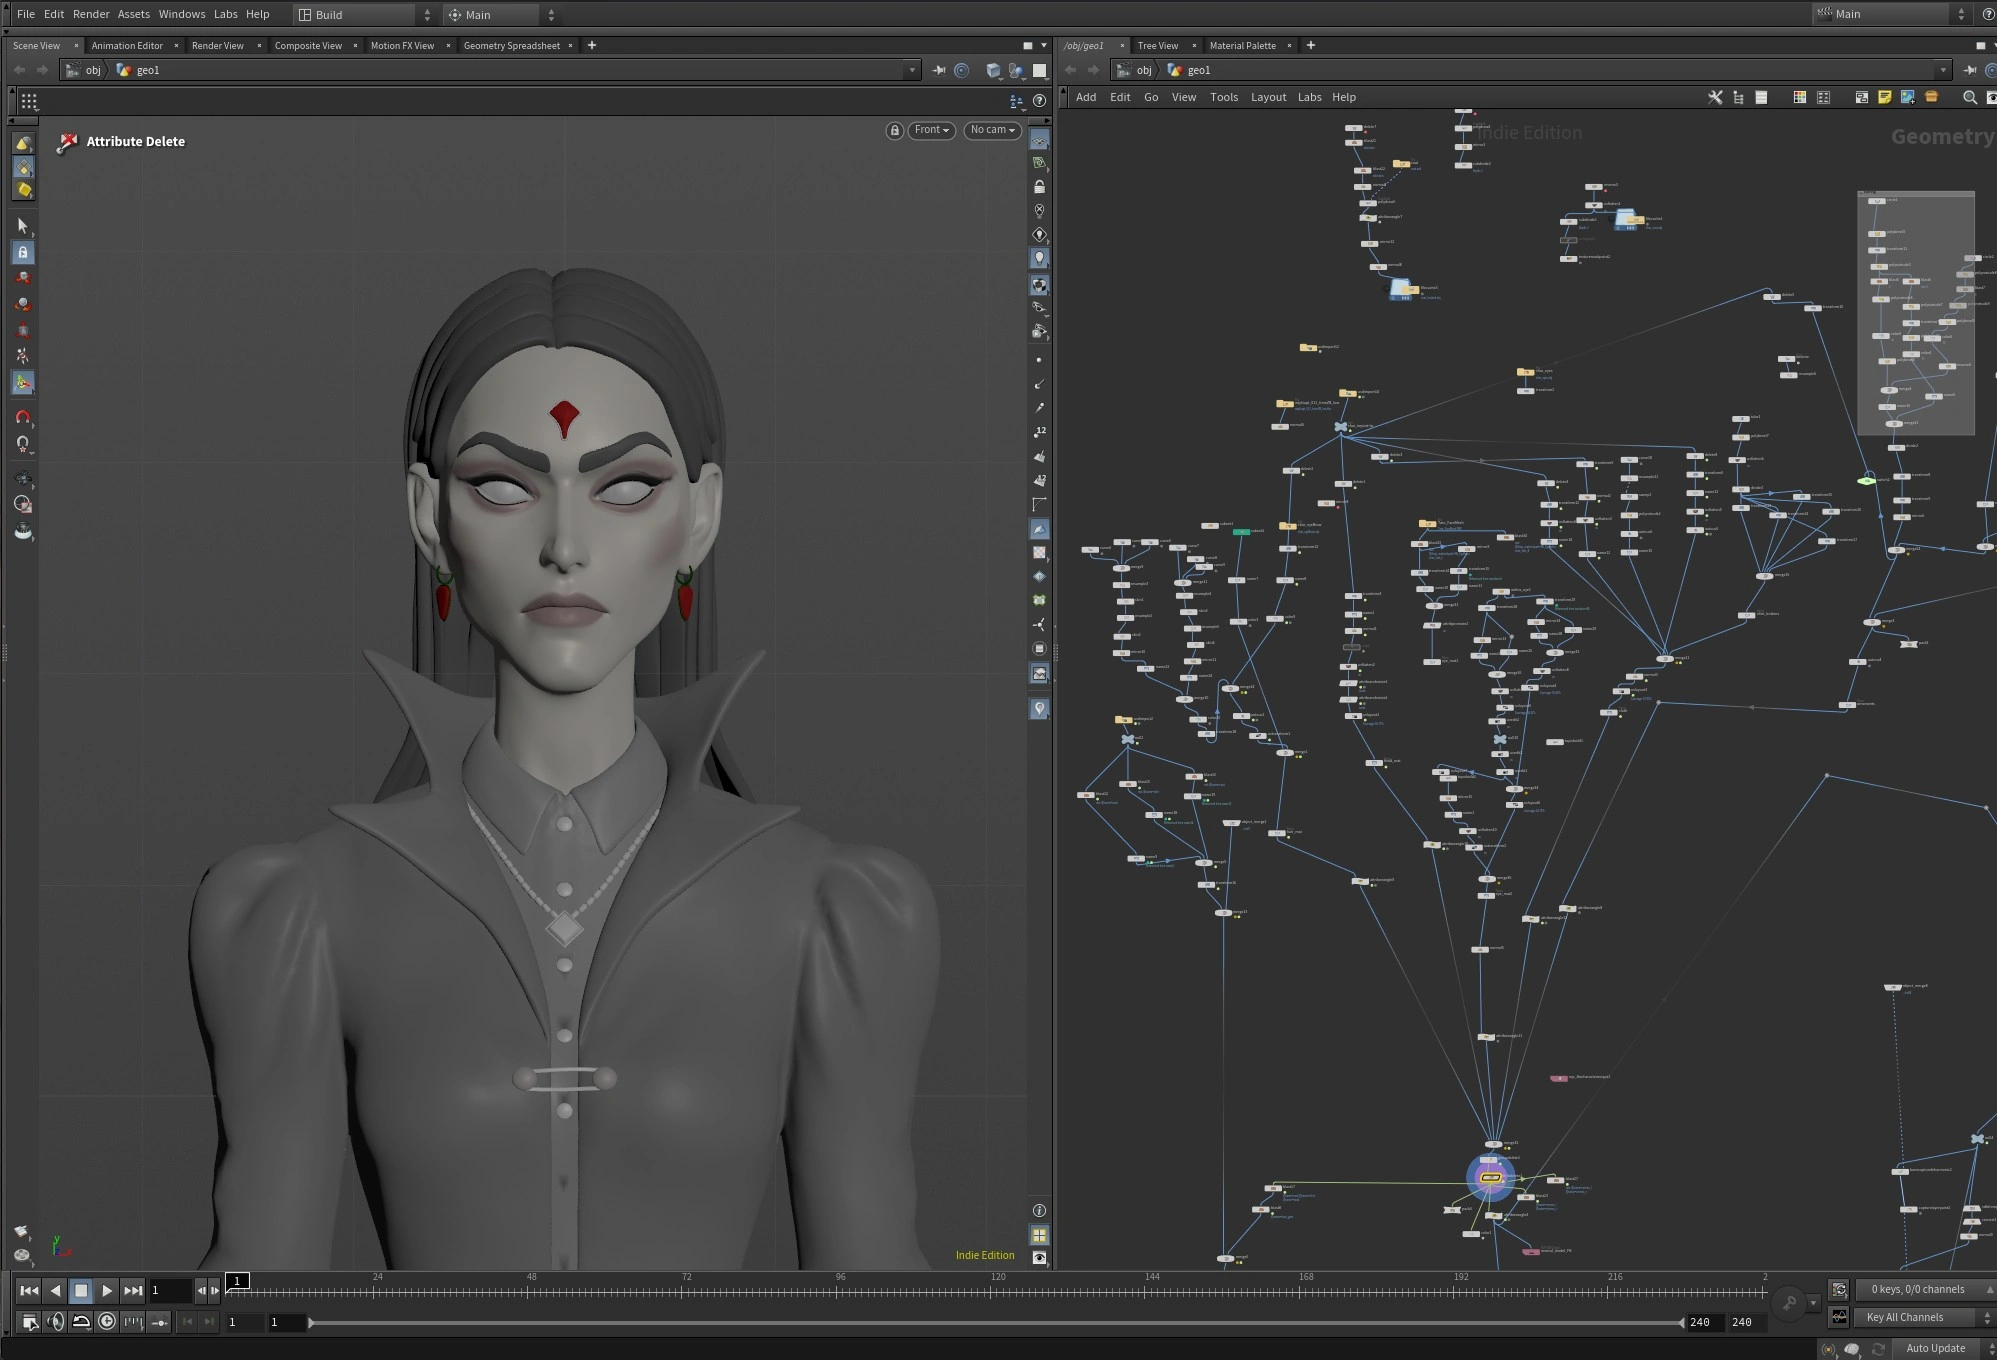Switch to the Geometry Spreadsheet tab
This screenshot has width=1997, height=1360.
511,45
